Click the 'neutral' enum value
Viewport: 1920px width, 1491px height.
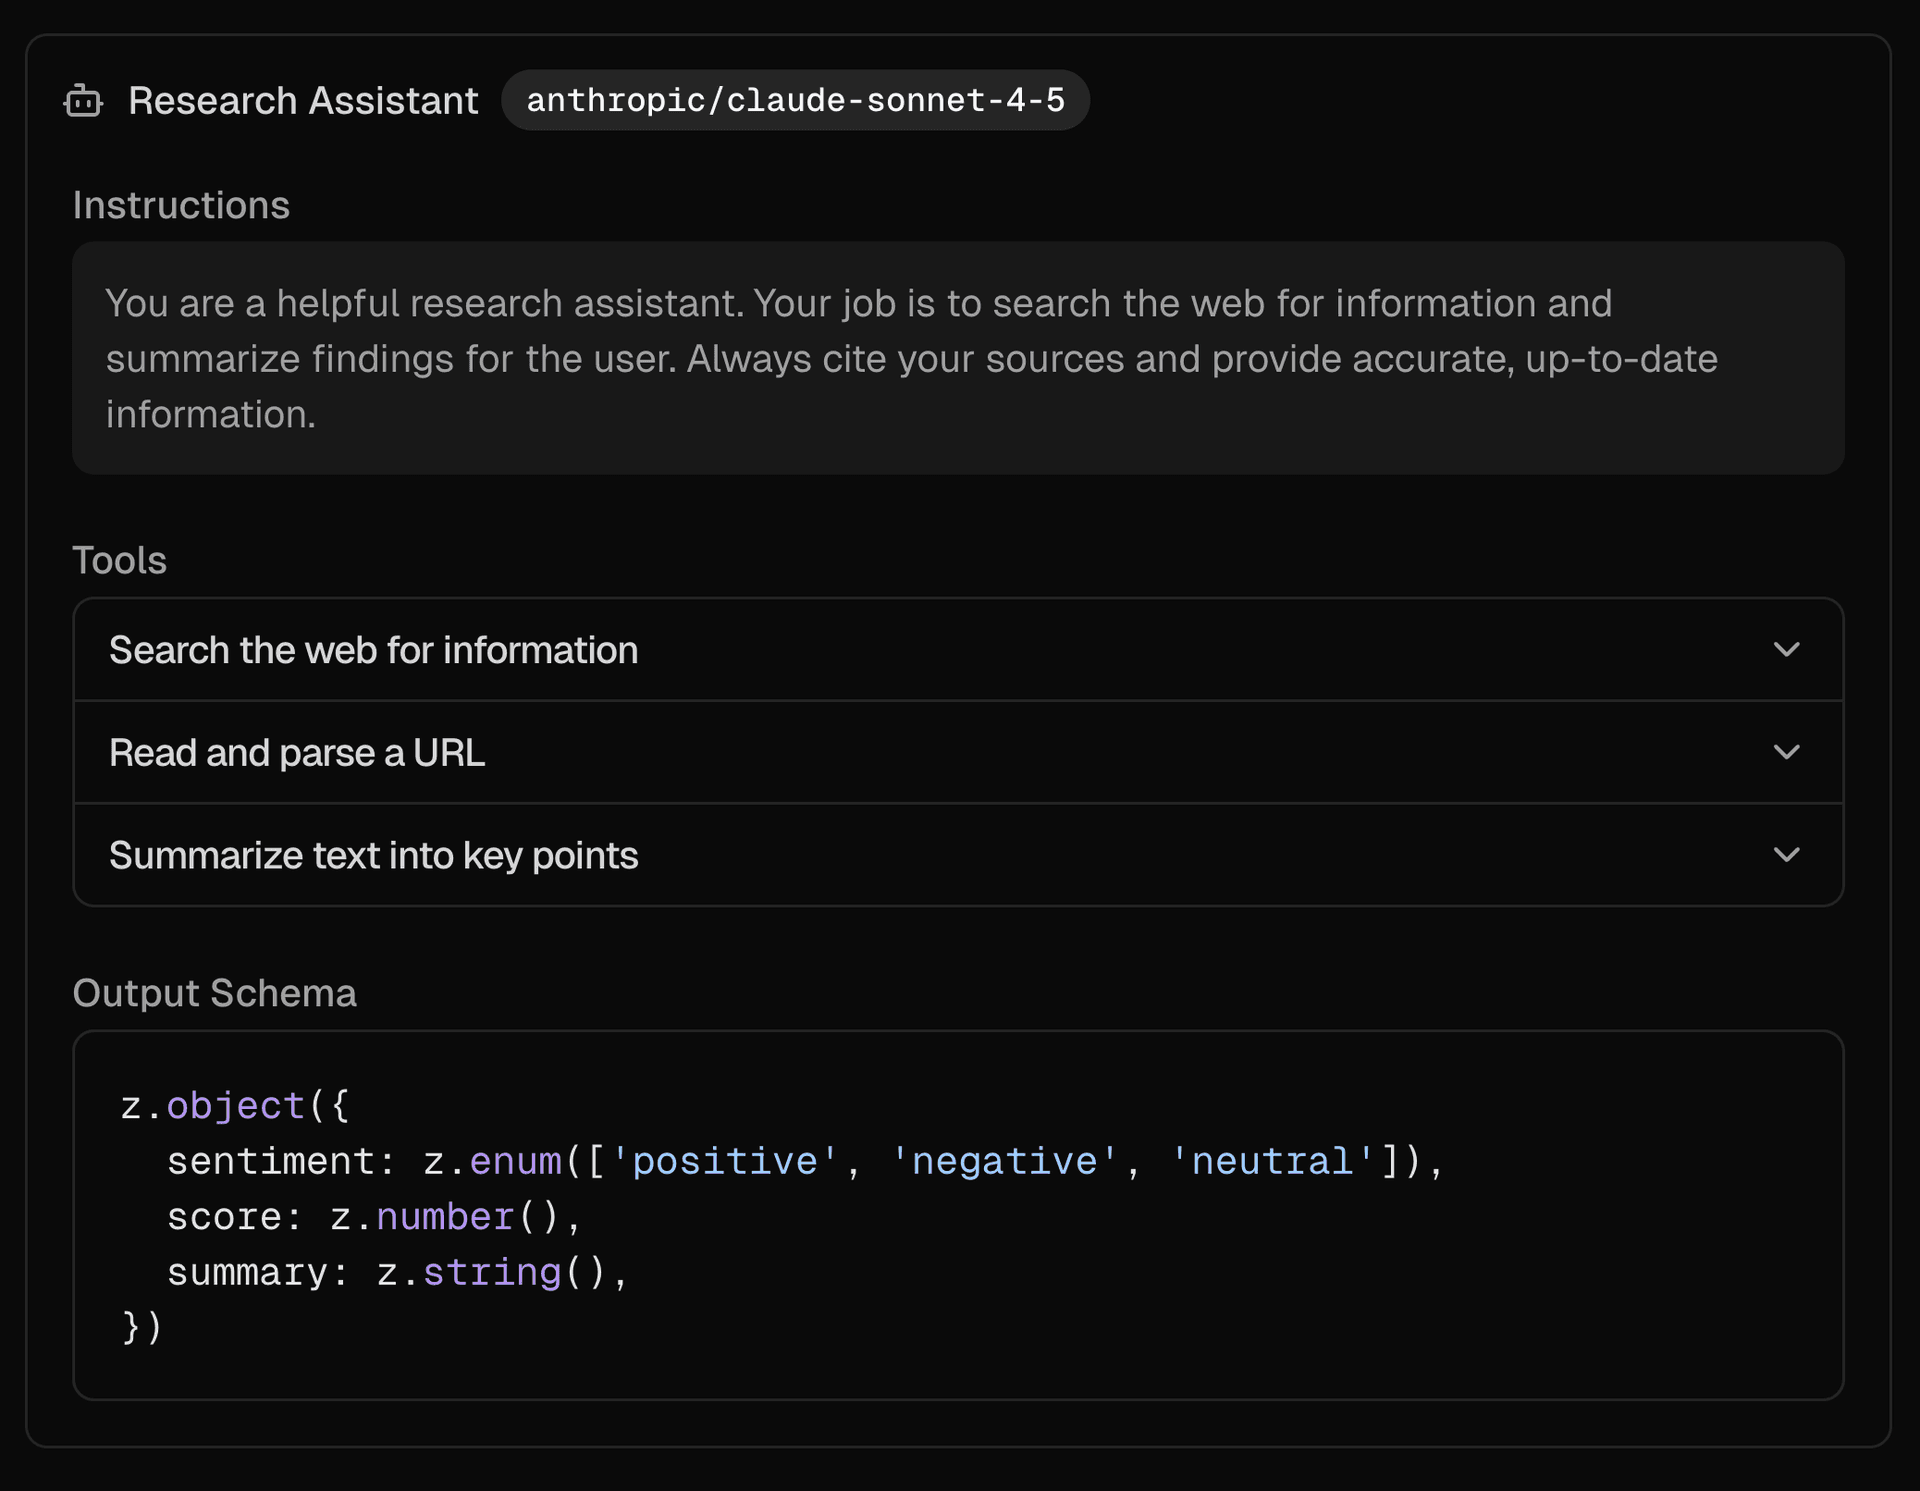(x=1271, y=1161)
